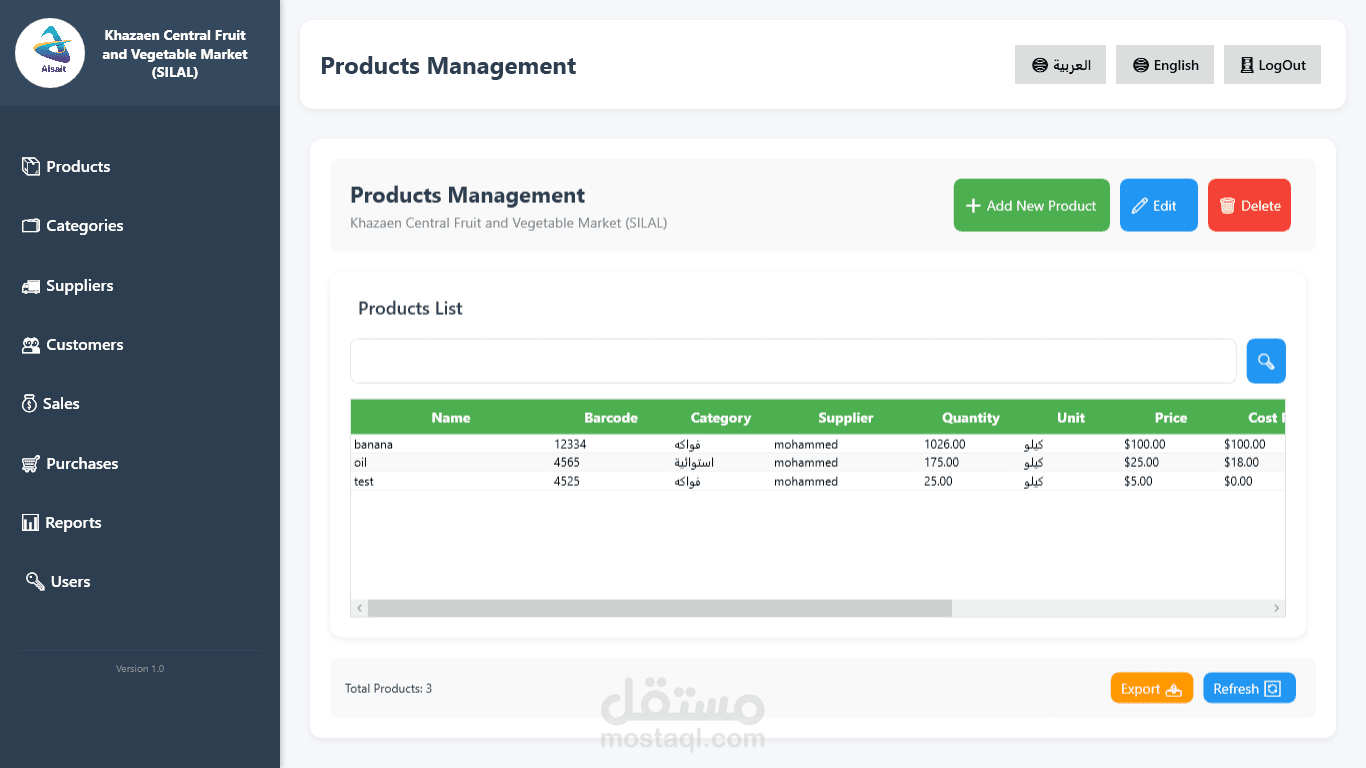Screen dimensions: 1366x768
Task: Click the Unit column header
Action: (x=1071, y=418)
